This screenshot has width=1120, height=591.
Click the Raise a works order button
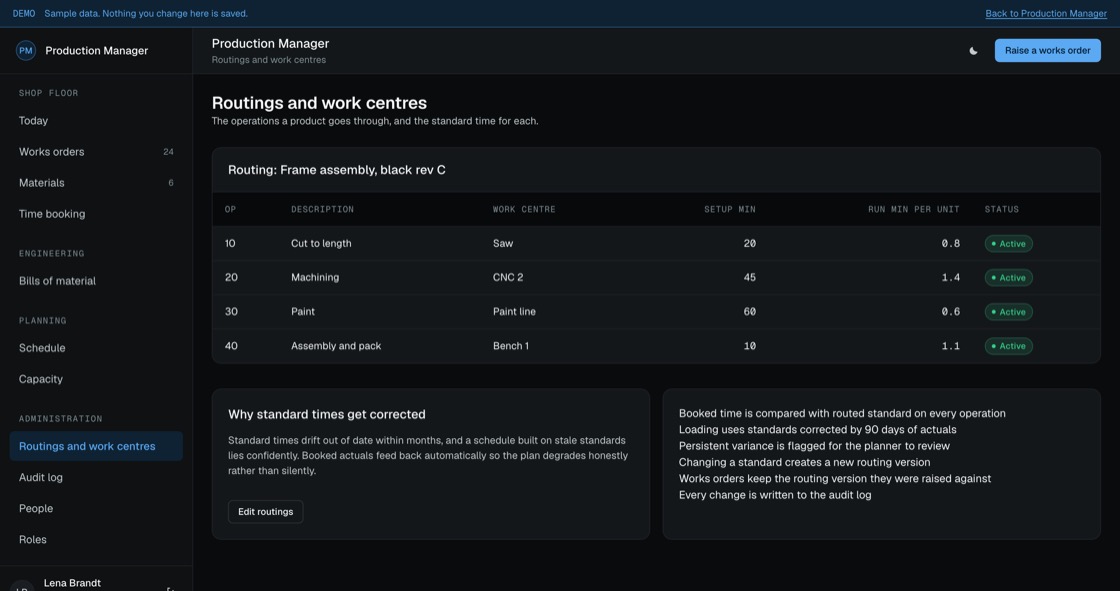tap(1047, 51)
